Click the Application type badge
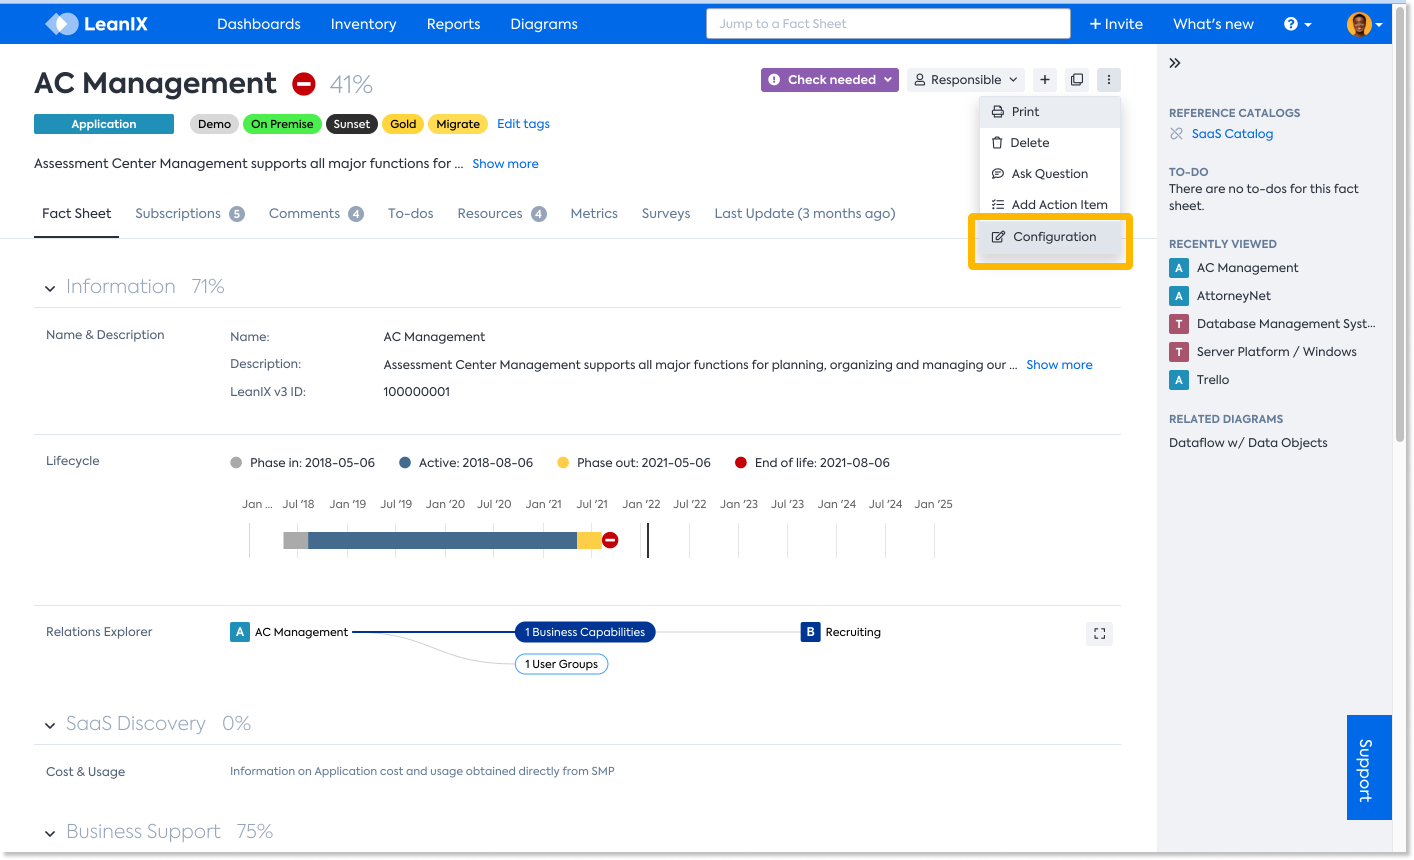This screenshot has width=1414, height=860. pyautogui.click(x=104, y=124)
